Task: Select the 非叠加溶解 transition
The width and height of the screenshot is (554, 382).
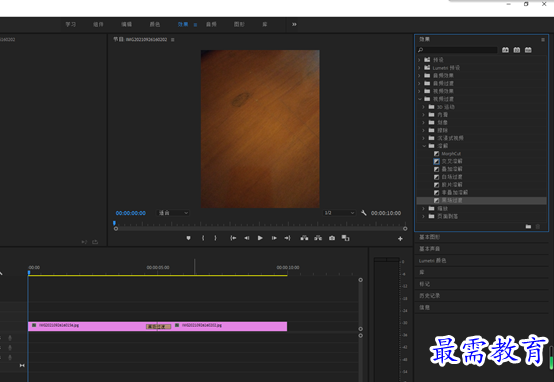Action: pyautogui.click(x=455, y=193)
